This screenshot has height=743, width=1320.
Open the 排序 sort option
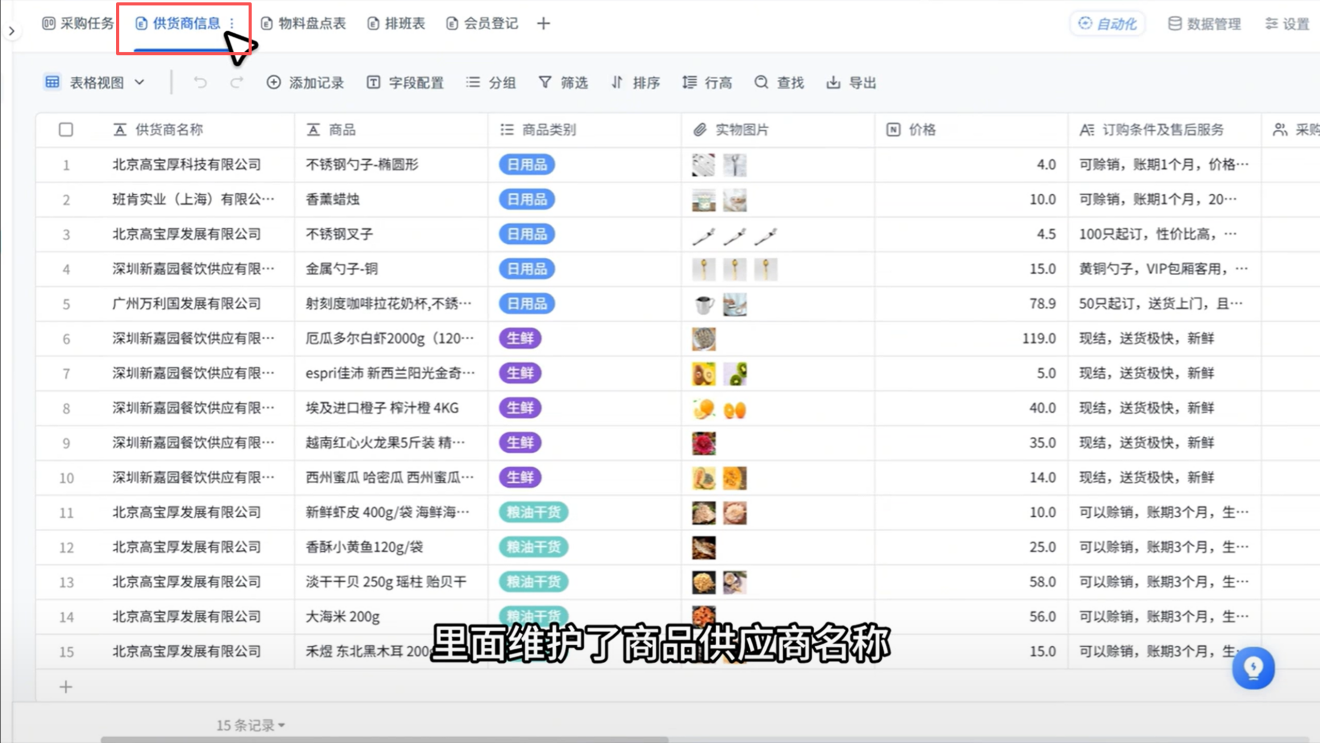635,82
